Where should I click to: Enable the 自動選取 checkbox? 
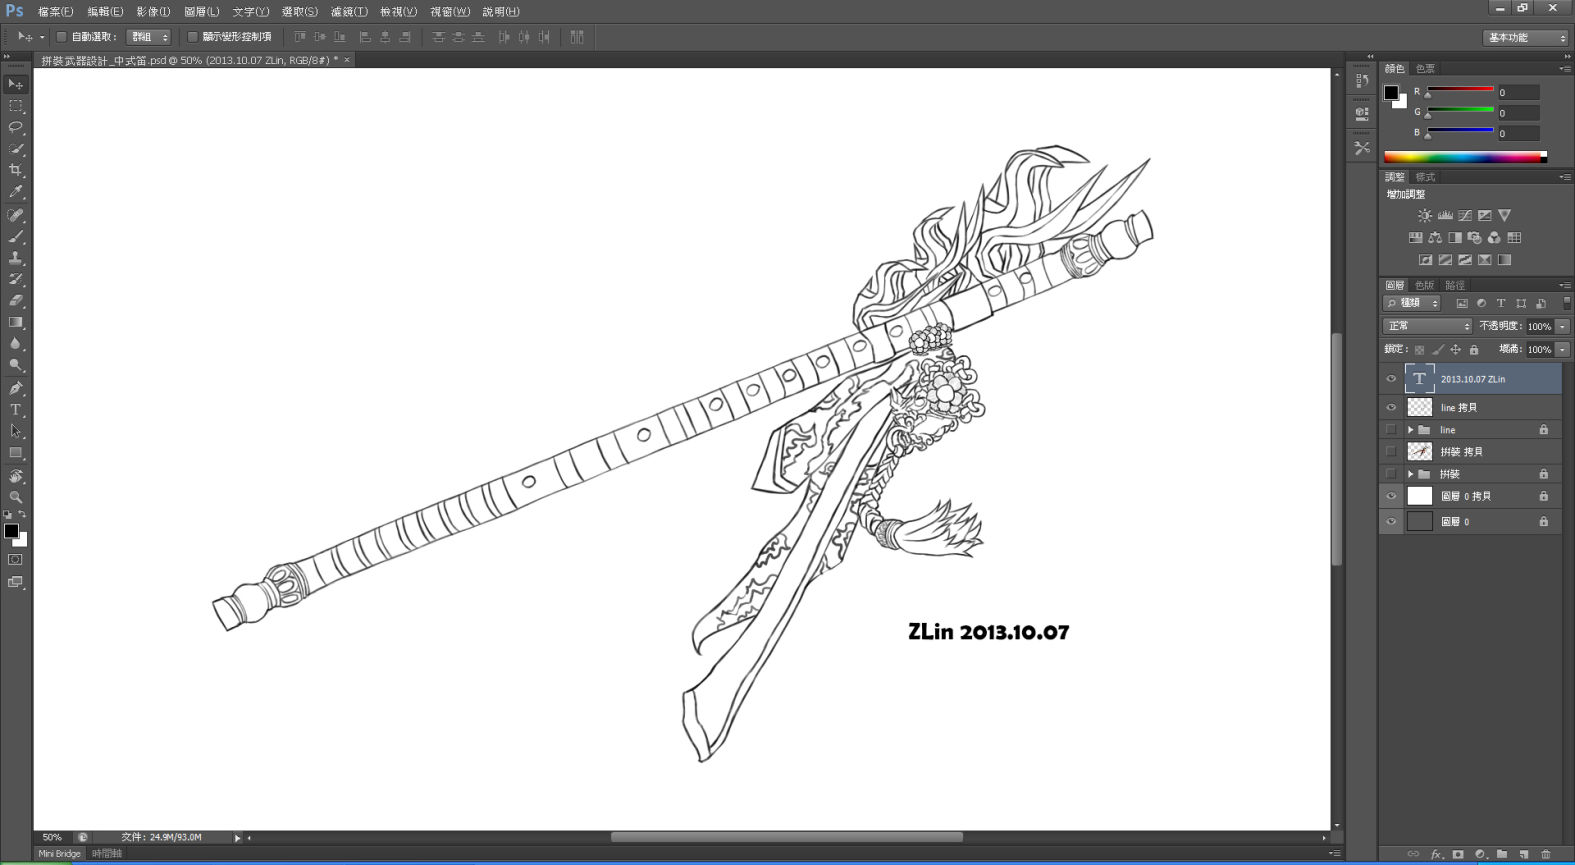coord(61,37)
